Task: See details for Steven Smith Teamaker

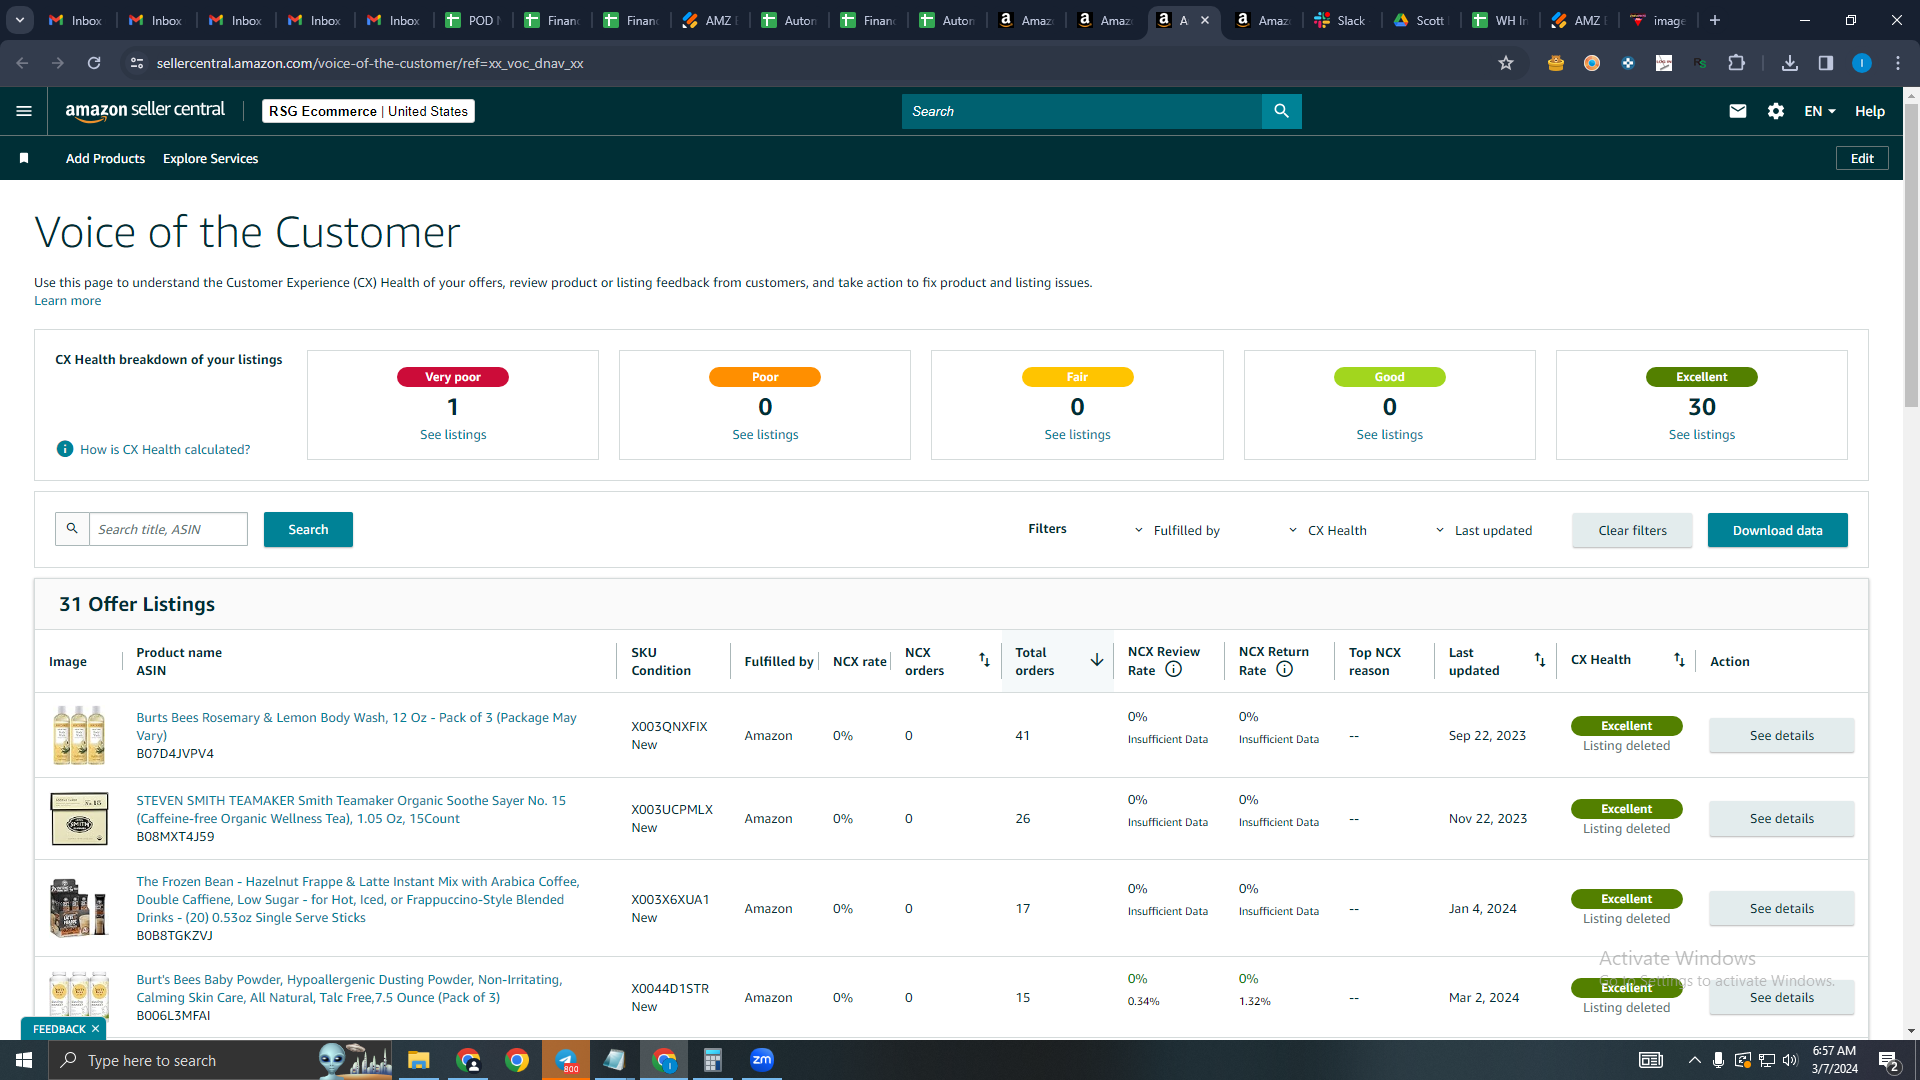Action: click(1781, 818)
